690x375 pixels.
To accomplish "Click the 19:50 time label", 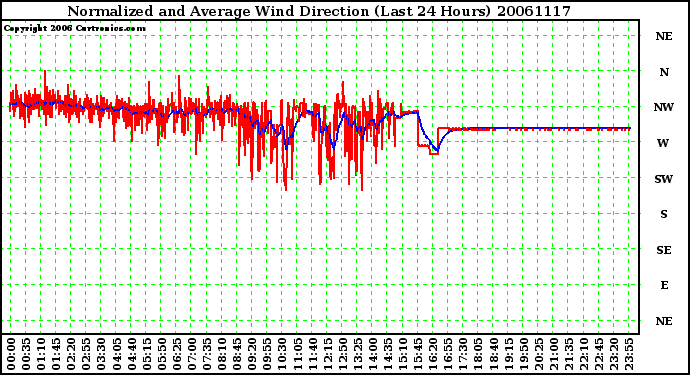I will [x=523, y=354].
